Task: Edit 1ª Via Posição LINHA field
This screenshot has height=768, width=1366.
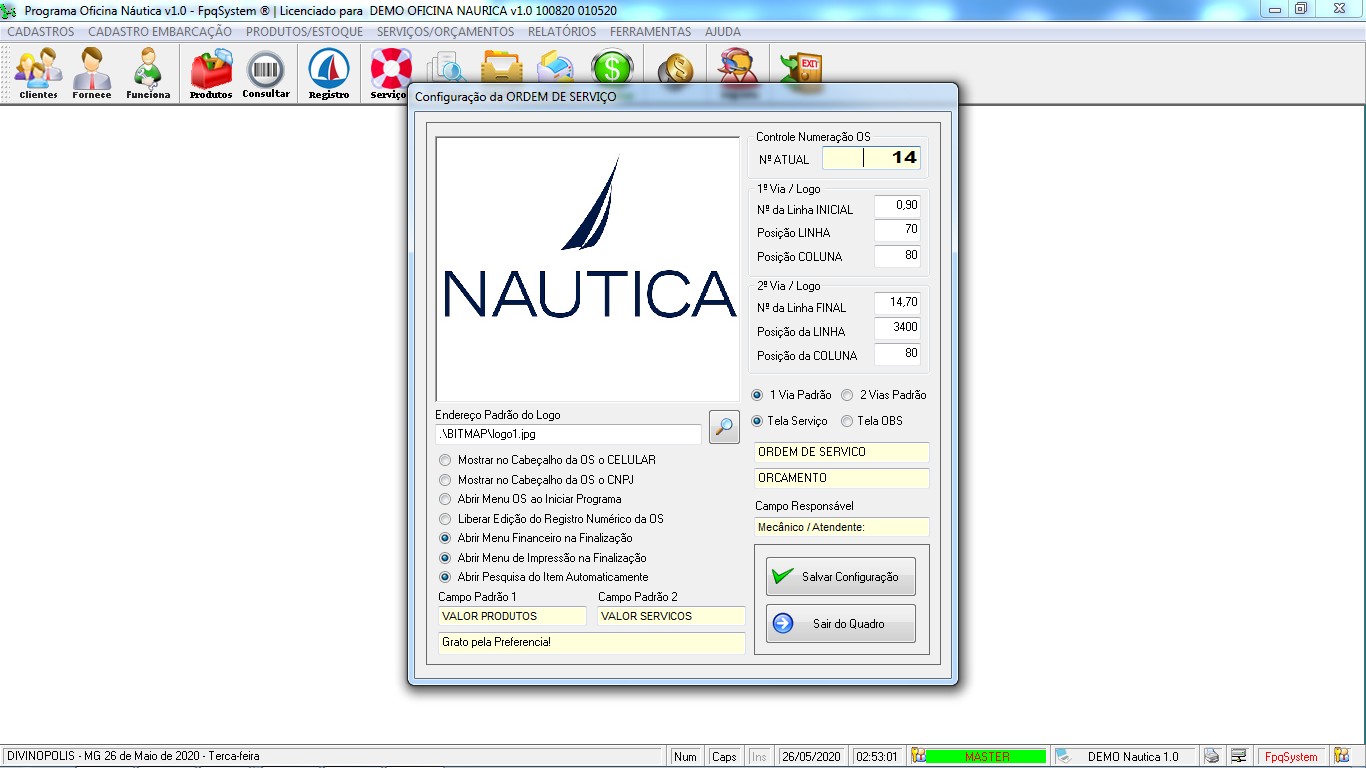Action: 897,230
